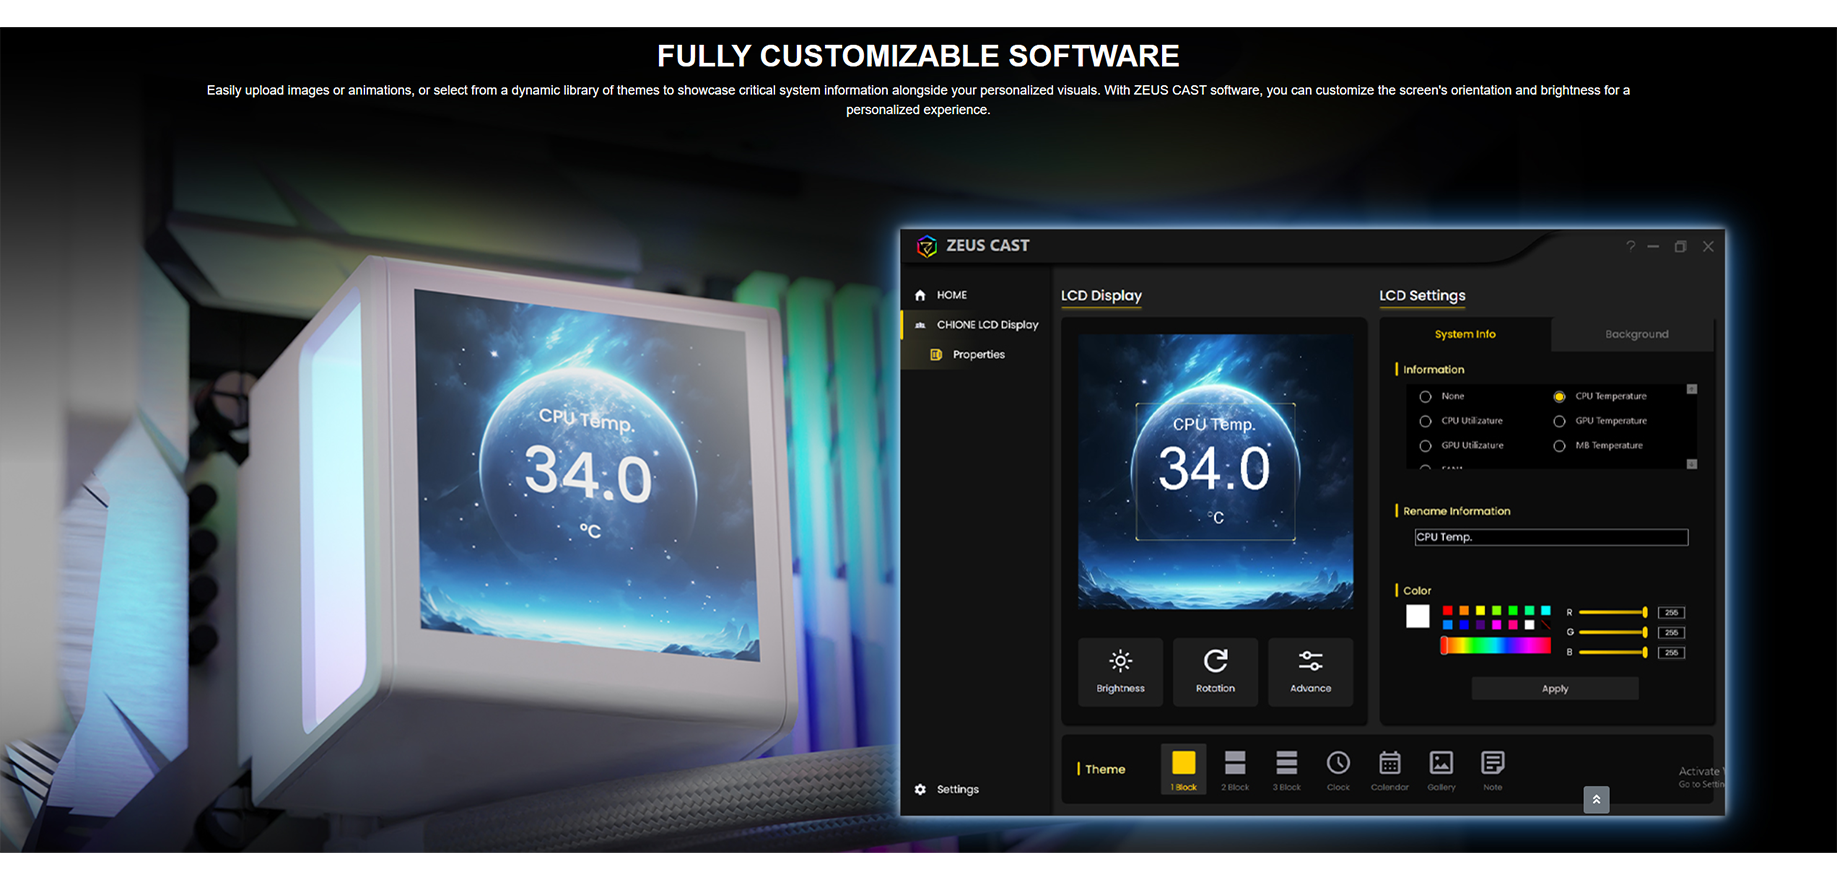Select the None information option
Image resolution: width=1837 pixels, height=880 pixels.
(1426, 397)
